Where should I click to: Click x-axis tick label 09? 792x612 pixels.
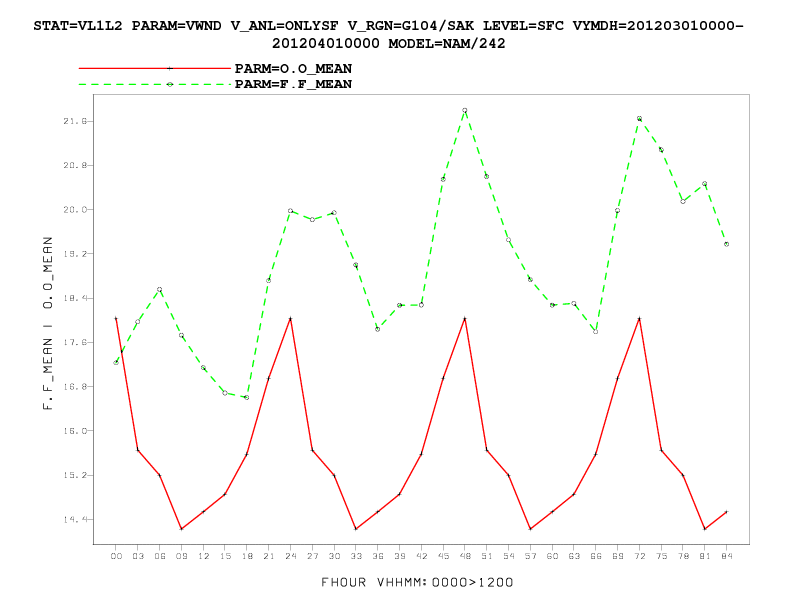(181, 556)
